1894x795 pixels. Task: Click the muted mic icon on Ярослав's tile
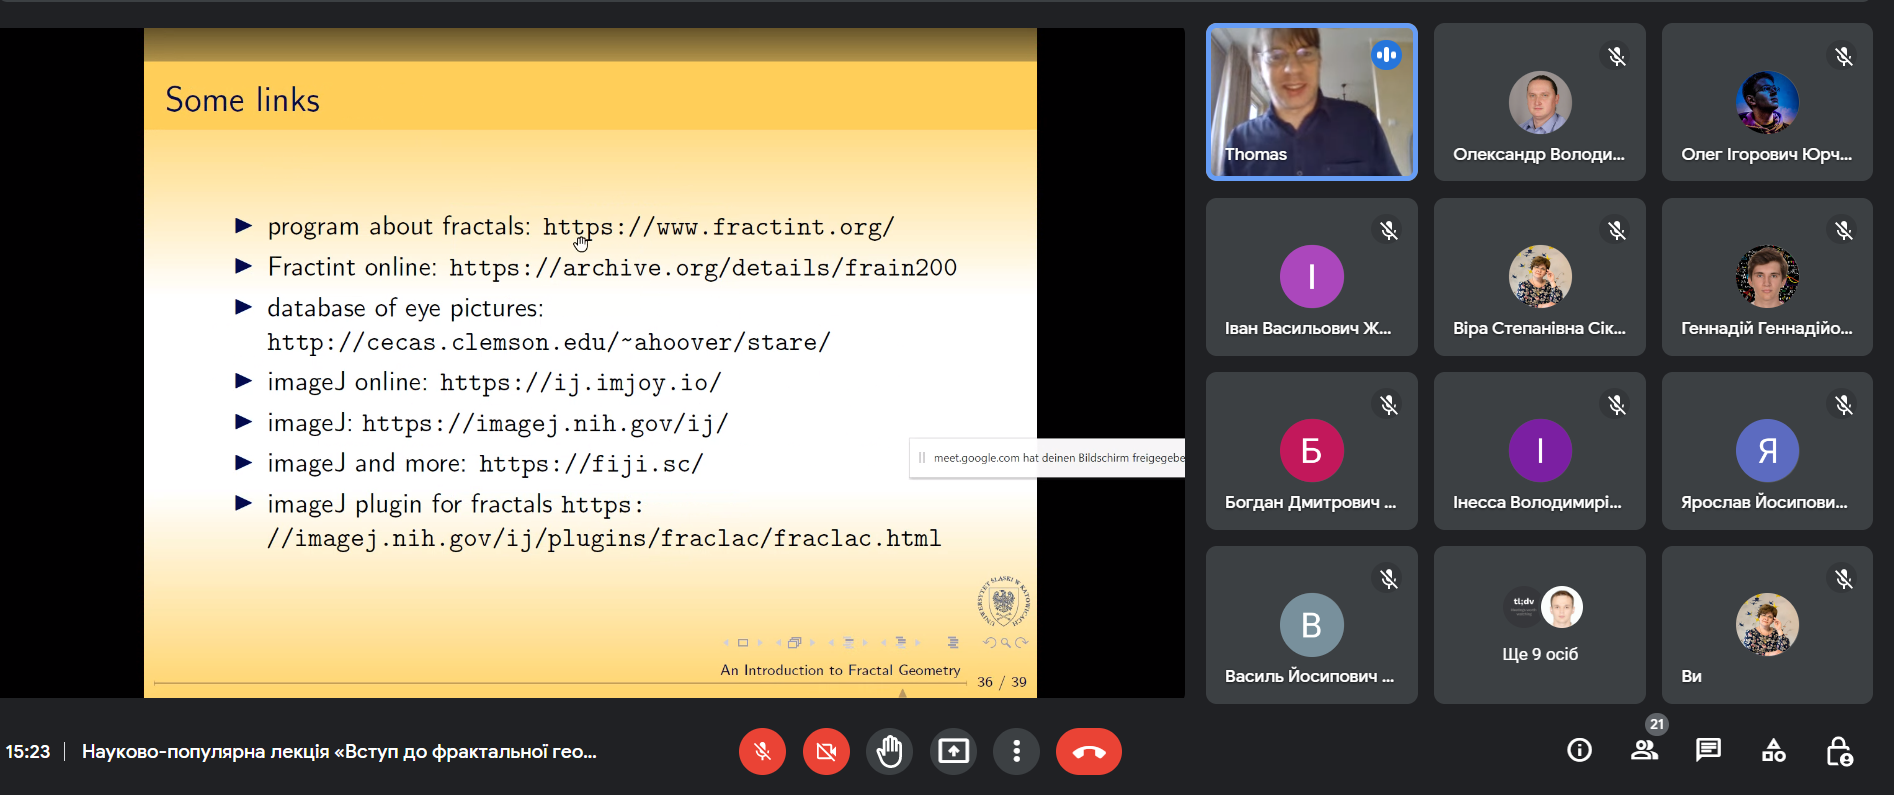pos(1844,404)
